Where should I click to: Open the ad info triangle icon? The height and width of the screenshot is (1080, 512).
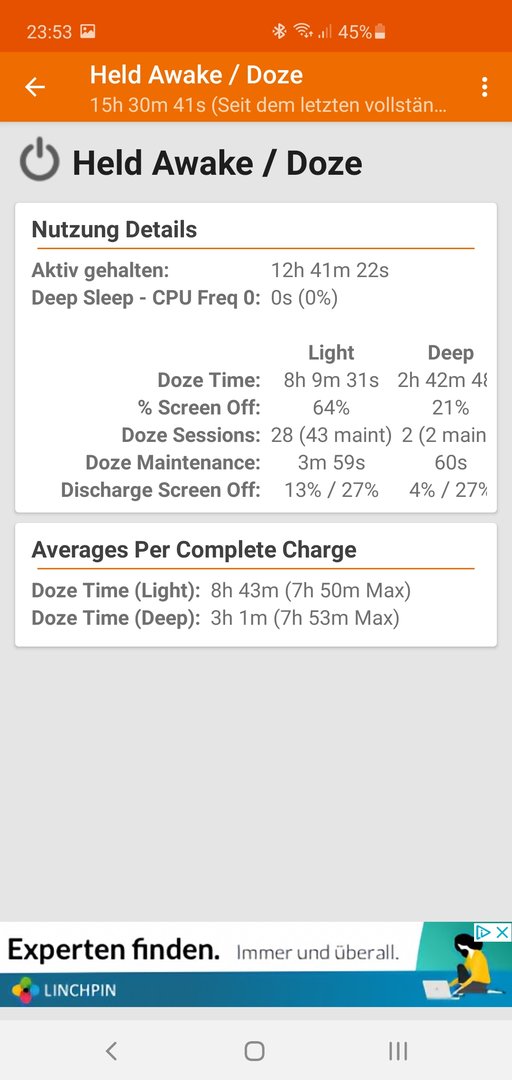(x=485, y=932)
